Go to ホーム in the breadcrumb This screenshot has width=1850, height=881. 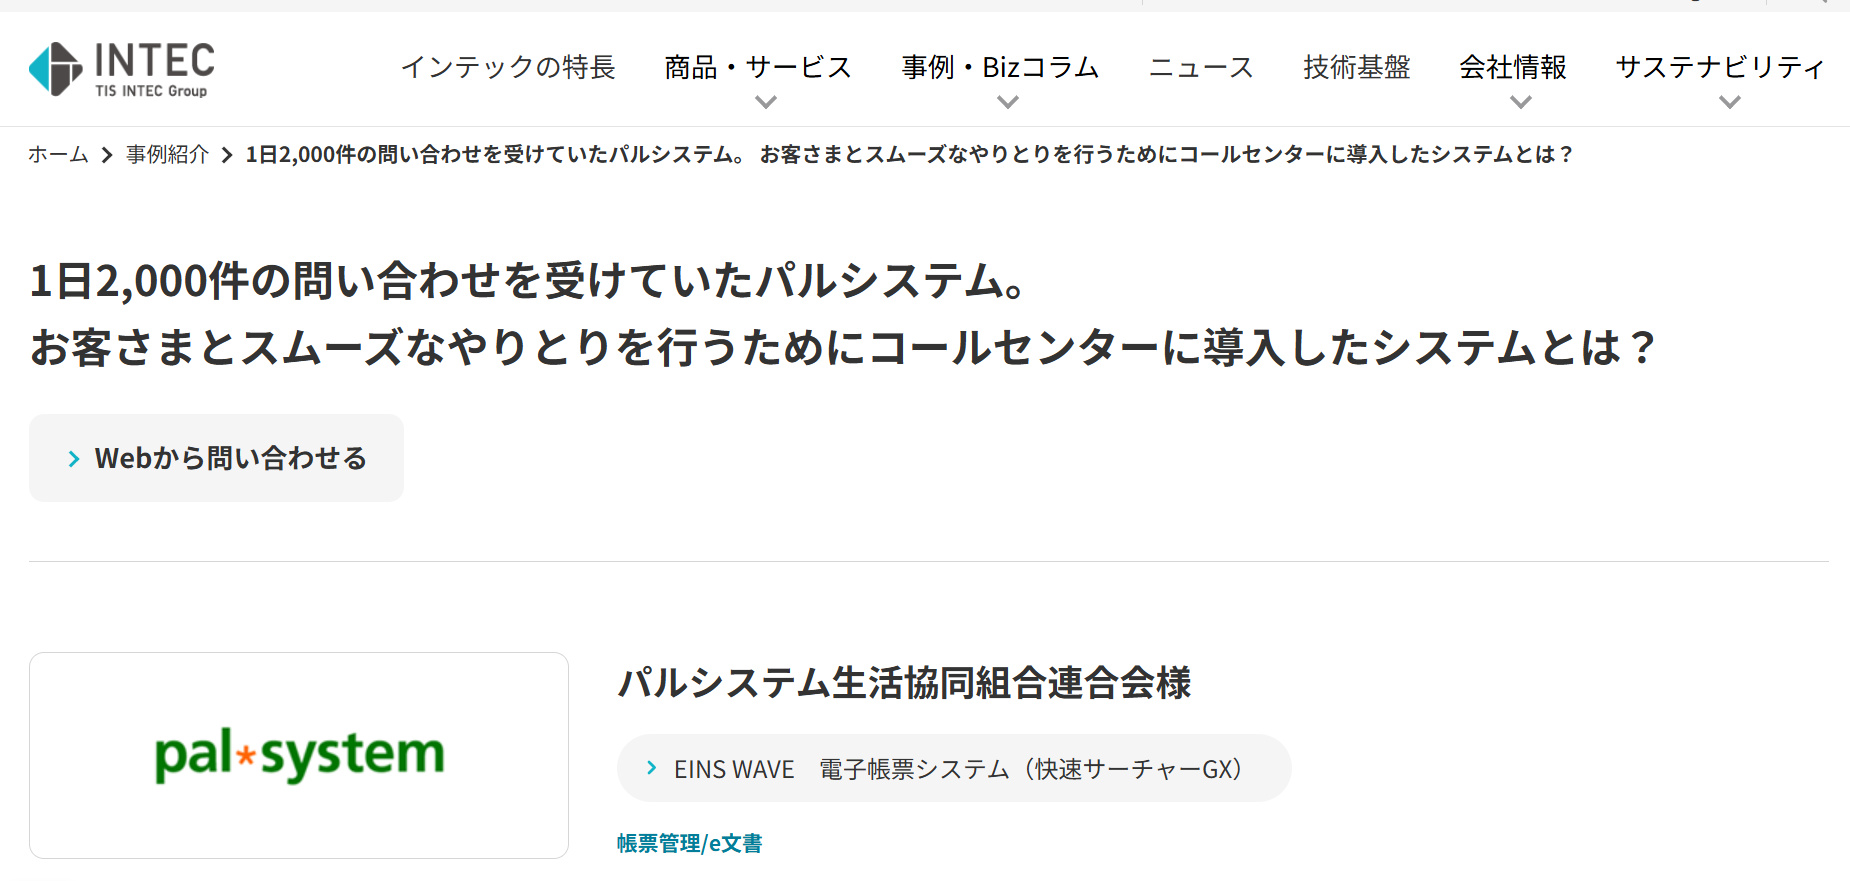[x=58, y=154]
